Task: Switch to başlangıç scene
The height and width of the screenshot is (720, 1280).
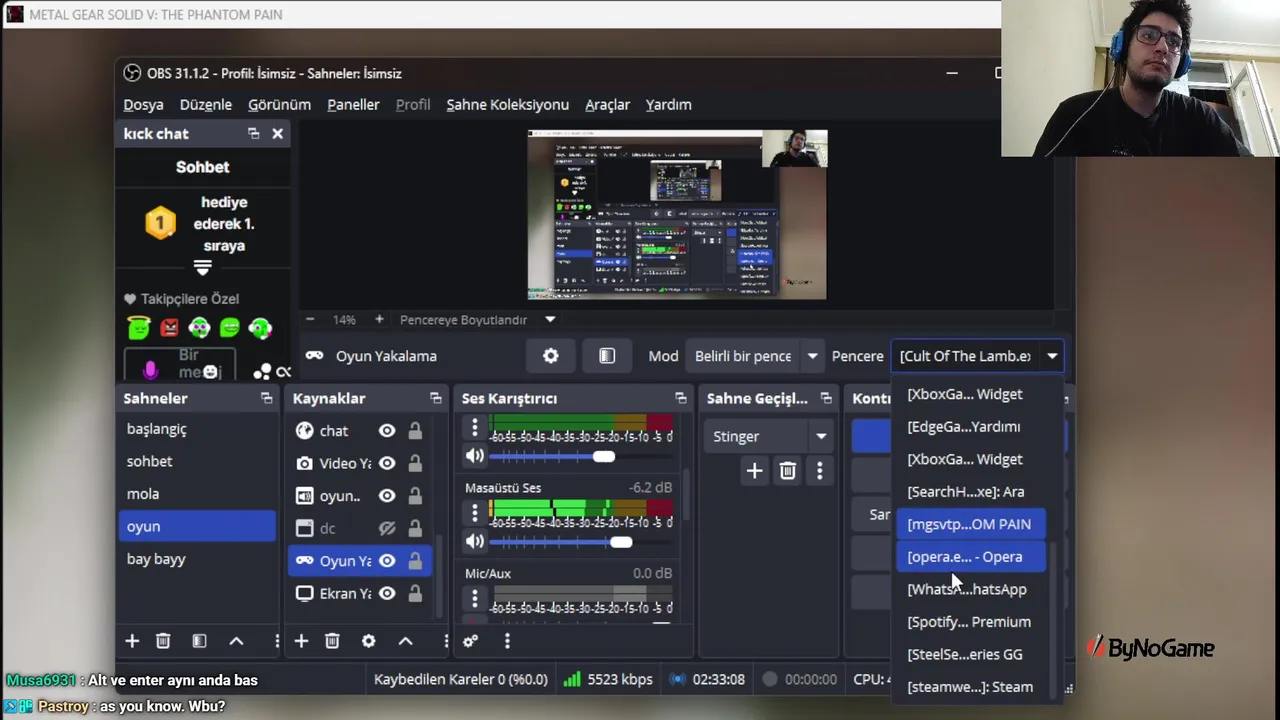Action: pos(197,429)
